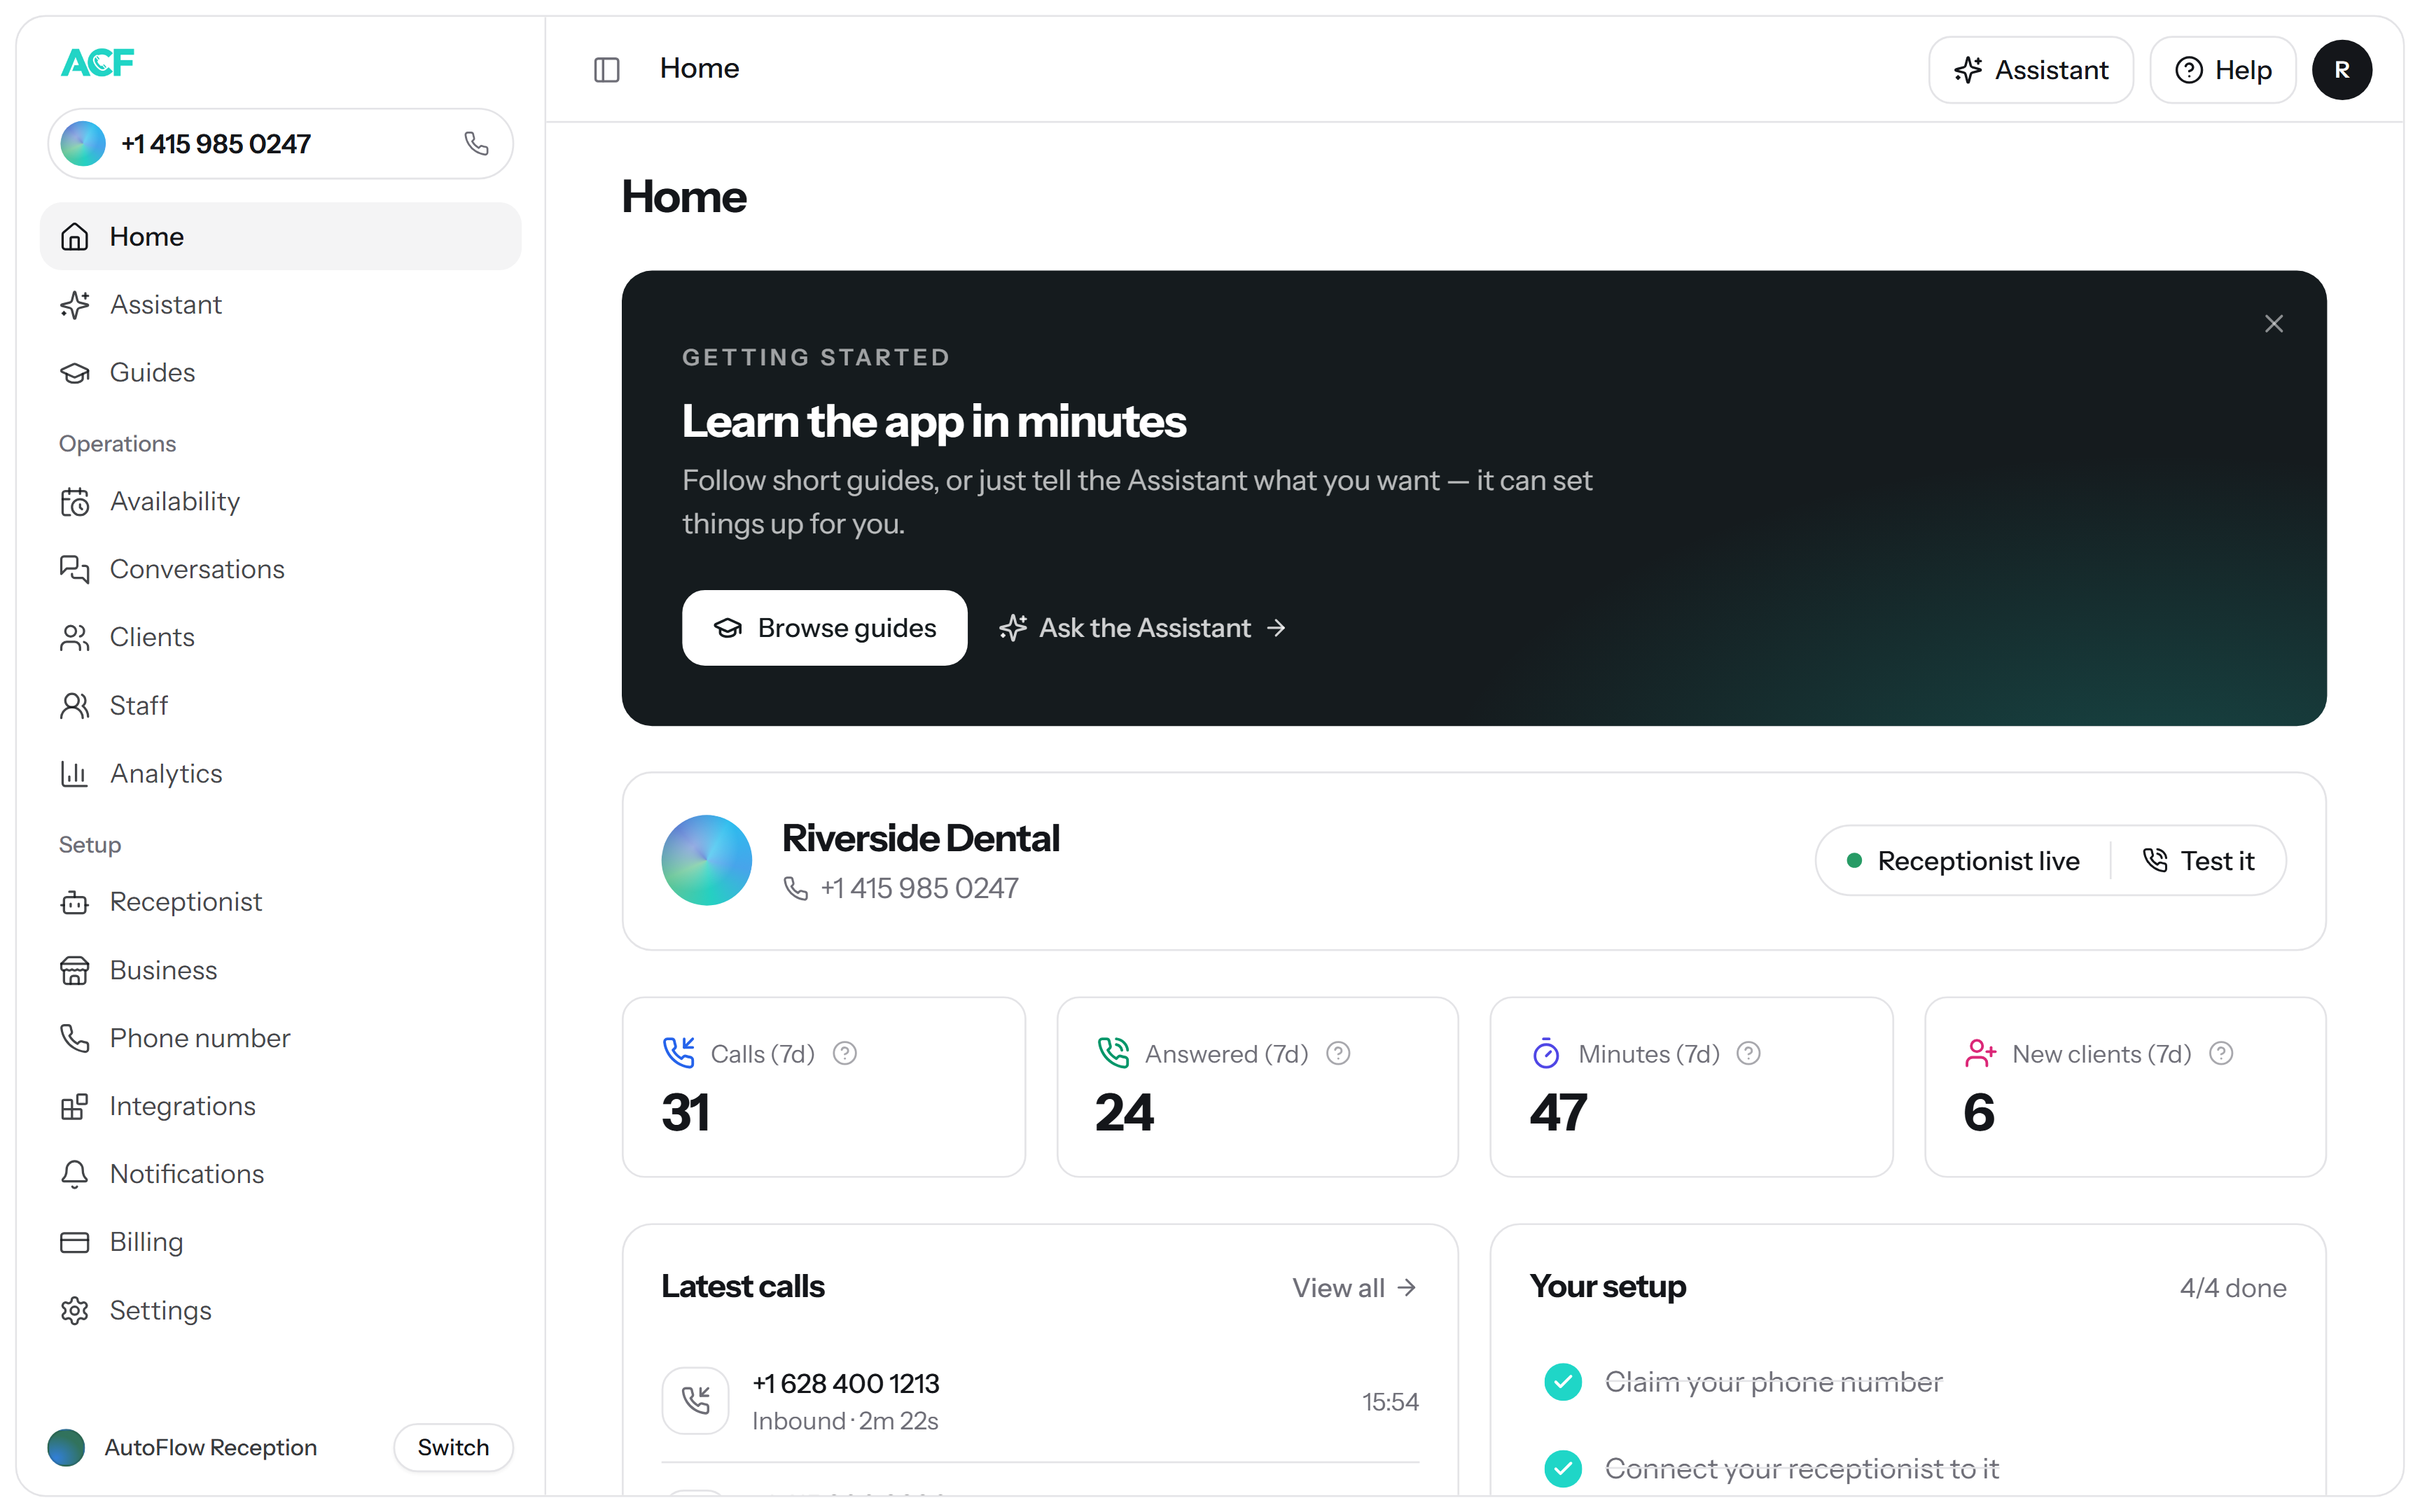Click the Home breadcrumb in header
The image size is (2420, 1512).
[699, 69]
